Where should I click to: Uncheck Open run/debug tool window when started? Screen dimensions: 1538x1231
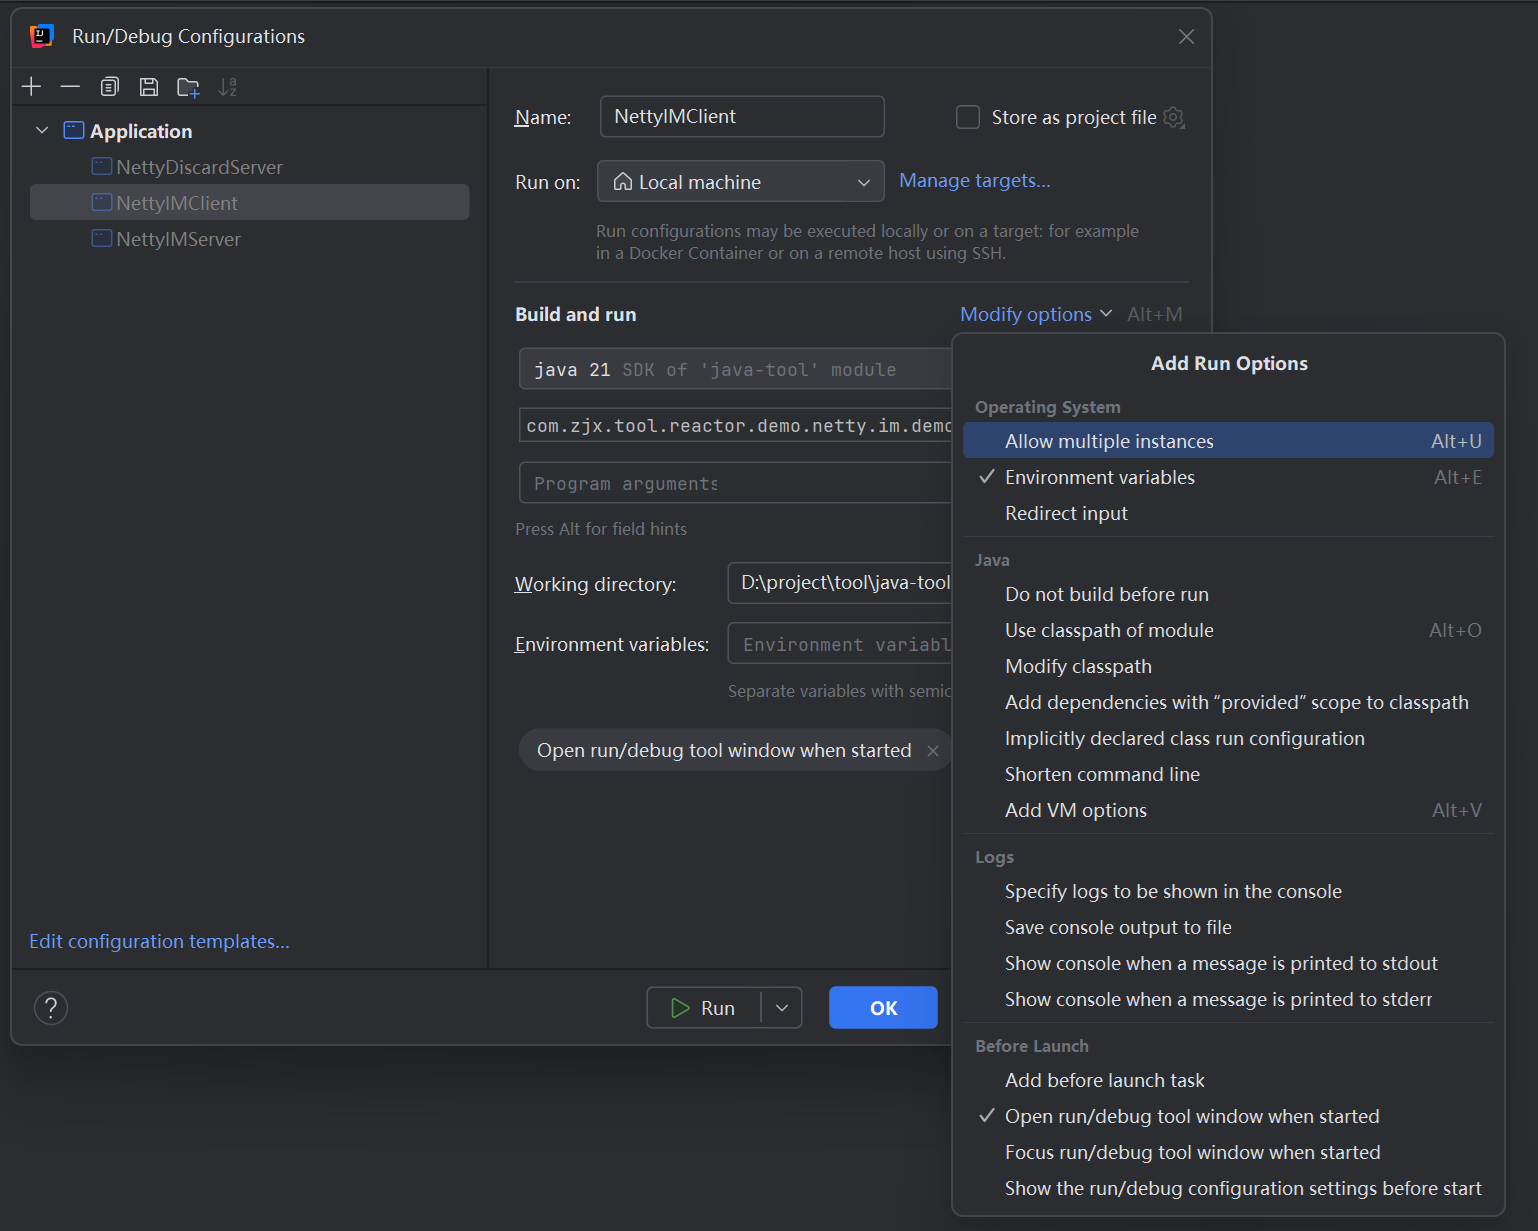(1191, 1117)
